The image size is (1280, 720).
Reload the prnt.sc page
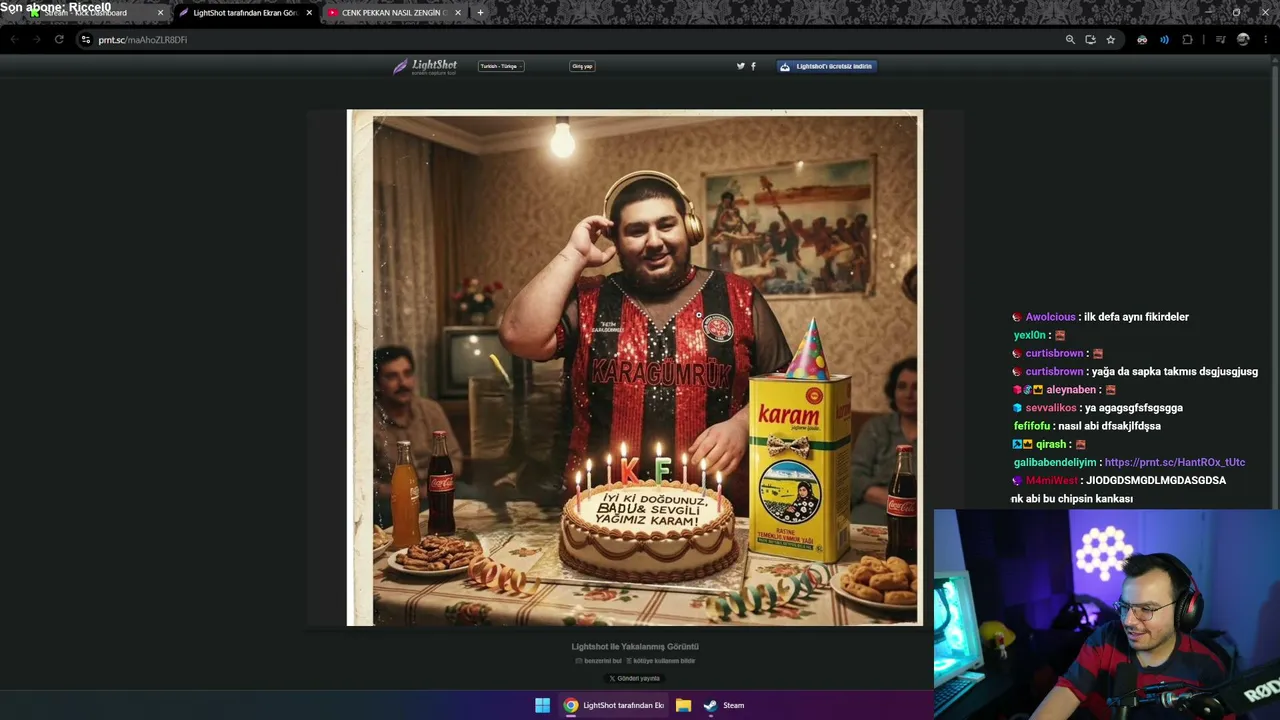coord(59,40)
